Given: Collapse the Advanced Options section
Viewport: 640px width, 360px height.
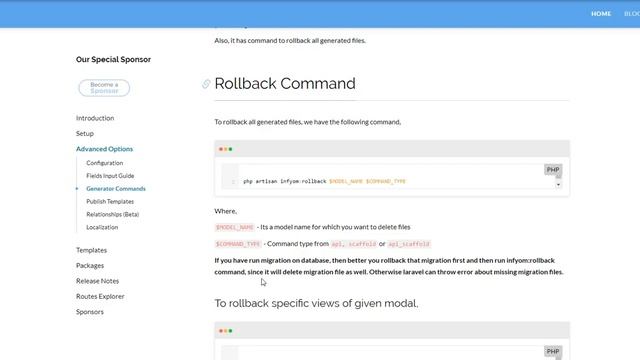Looking at the screenshot, I should (x=104, y=149).
